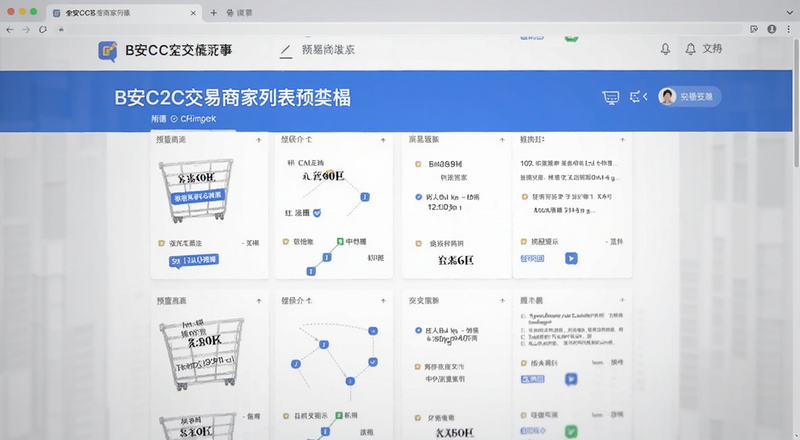The image size is (800, 440).
Task: Open notifications with the first bell icon
Action: (x=665, y=49)
